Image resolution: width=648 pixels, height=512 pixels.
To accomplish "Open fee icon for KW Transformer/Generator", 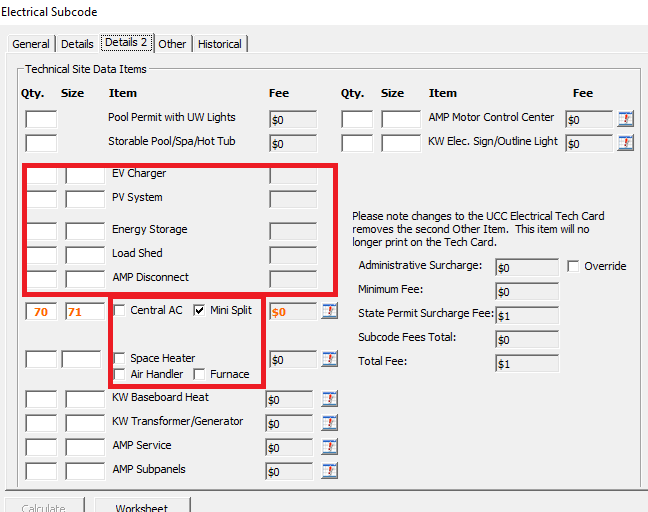I will coord(329,423).
